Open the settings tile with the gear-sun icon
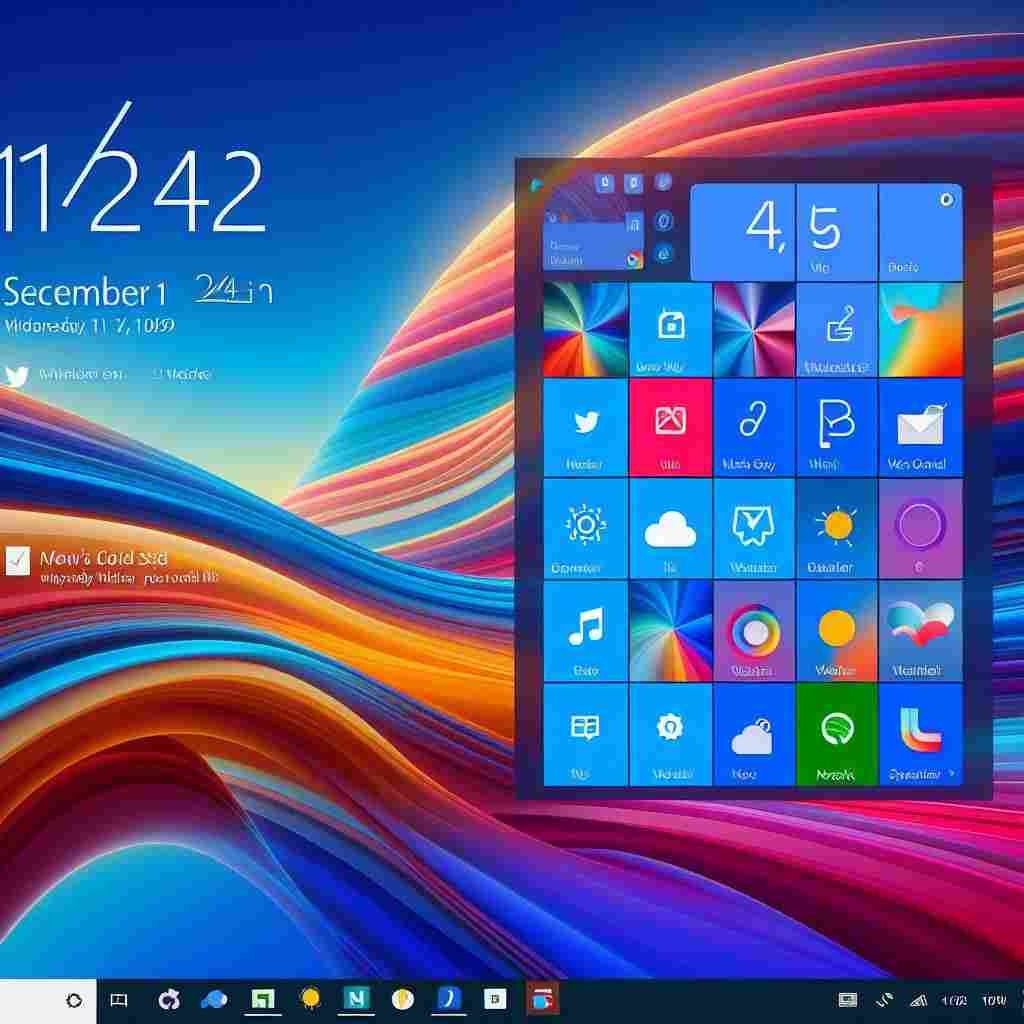This screenshot has height=1024, width=1024. click(x=585, y=528)
